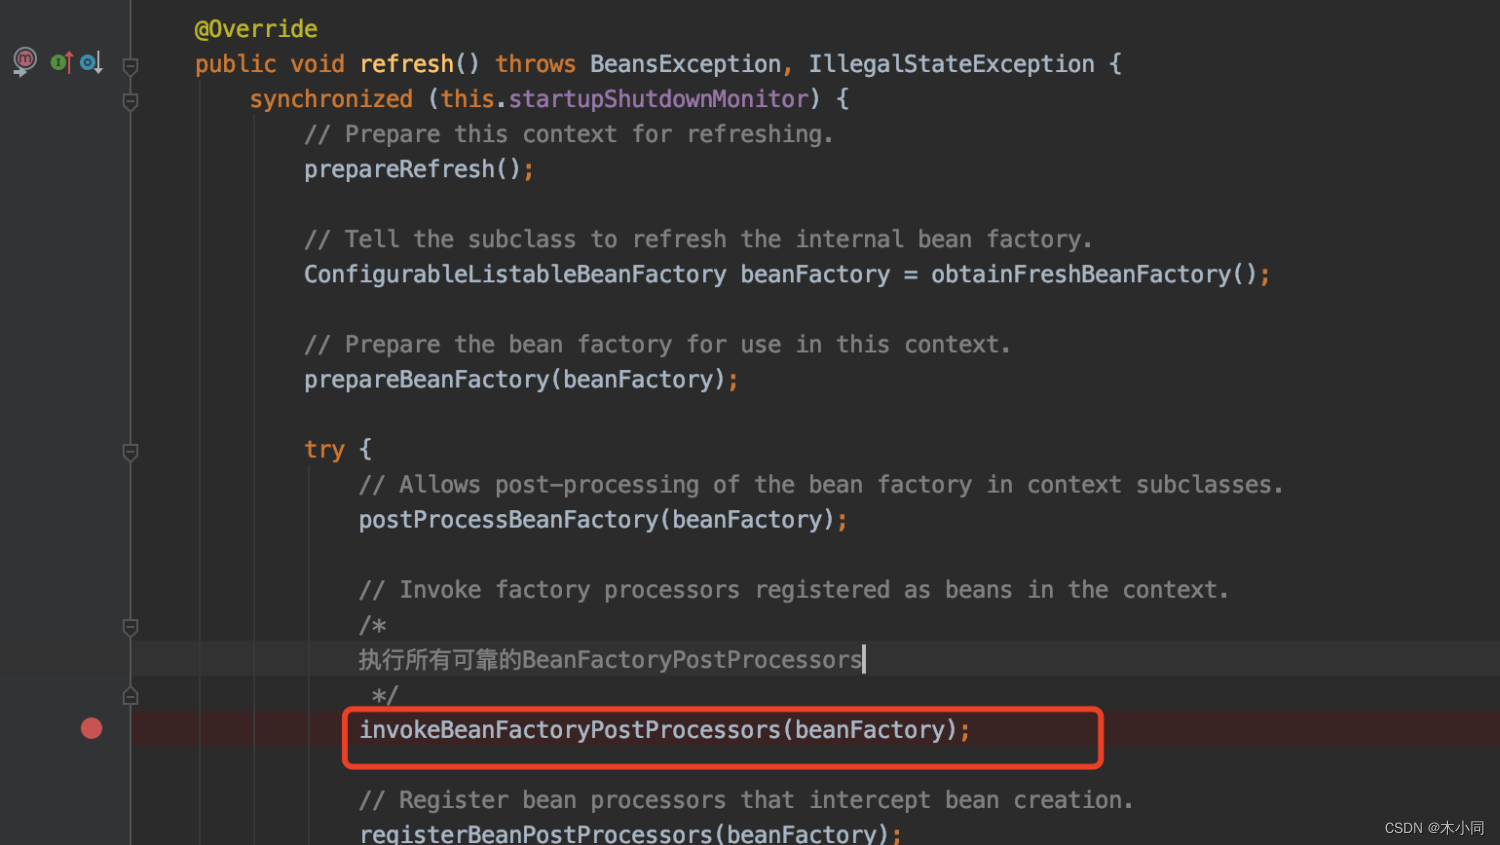Click the ConfigurableListableBeanFactory type name
The width and height of the screenshot is (1500, 845).
coord(515,274)
